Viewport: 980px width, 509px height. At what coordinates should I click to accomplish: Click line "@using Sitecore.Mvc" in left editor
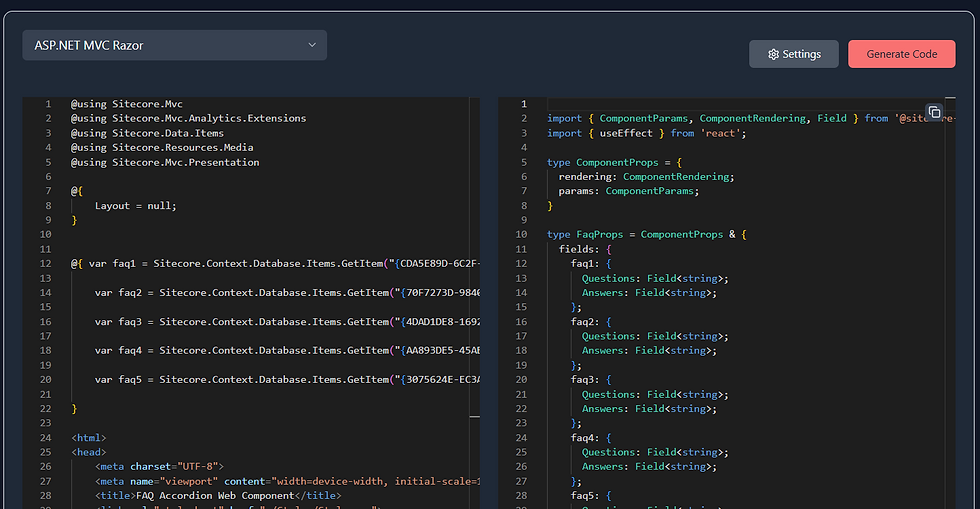coord(127,104)
